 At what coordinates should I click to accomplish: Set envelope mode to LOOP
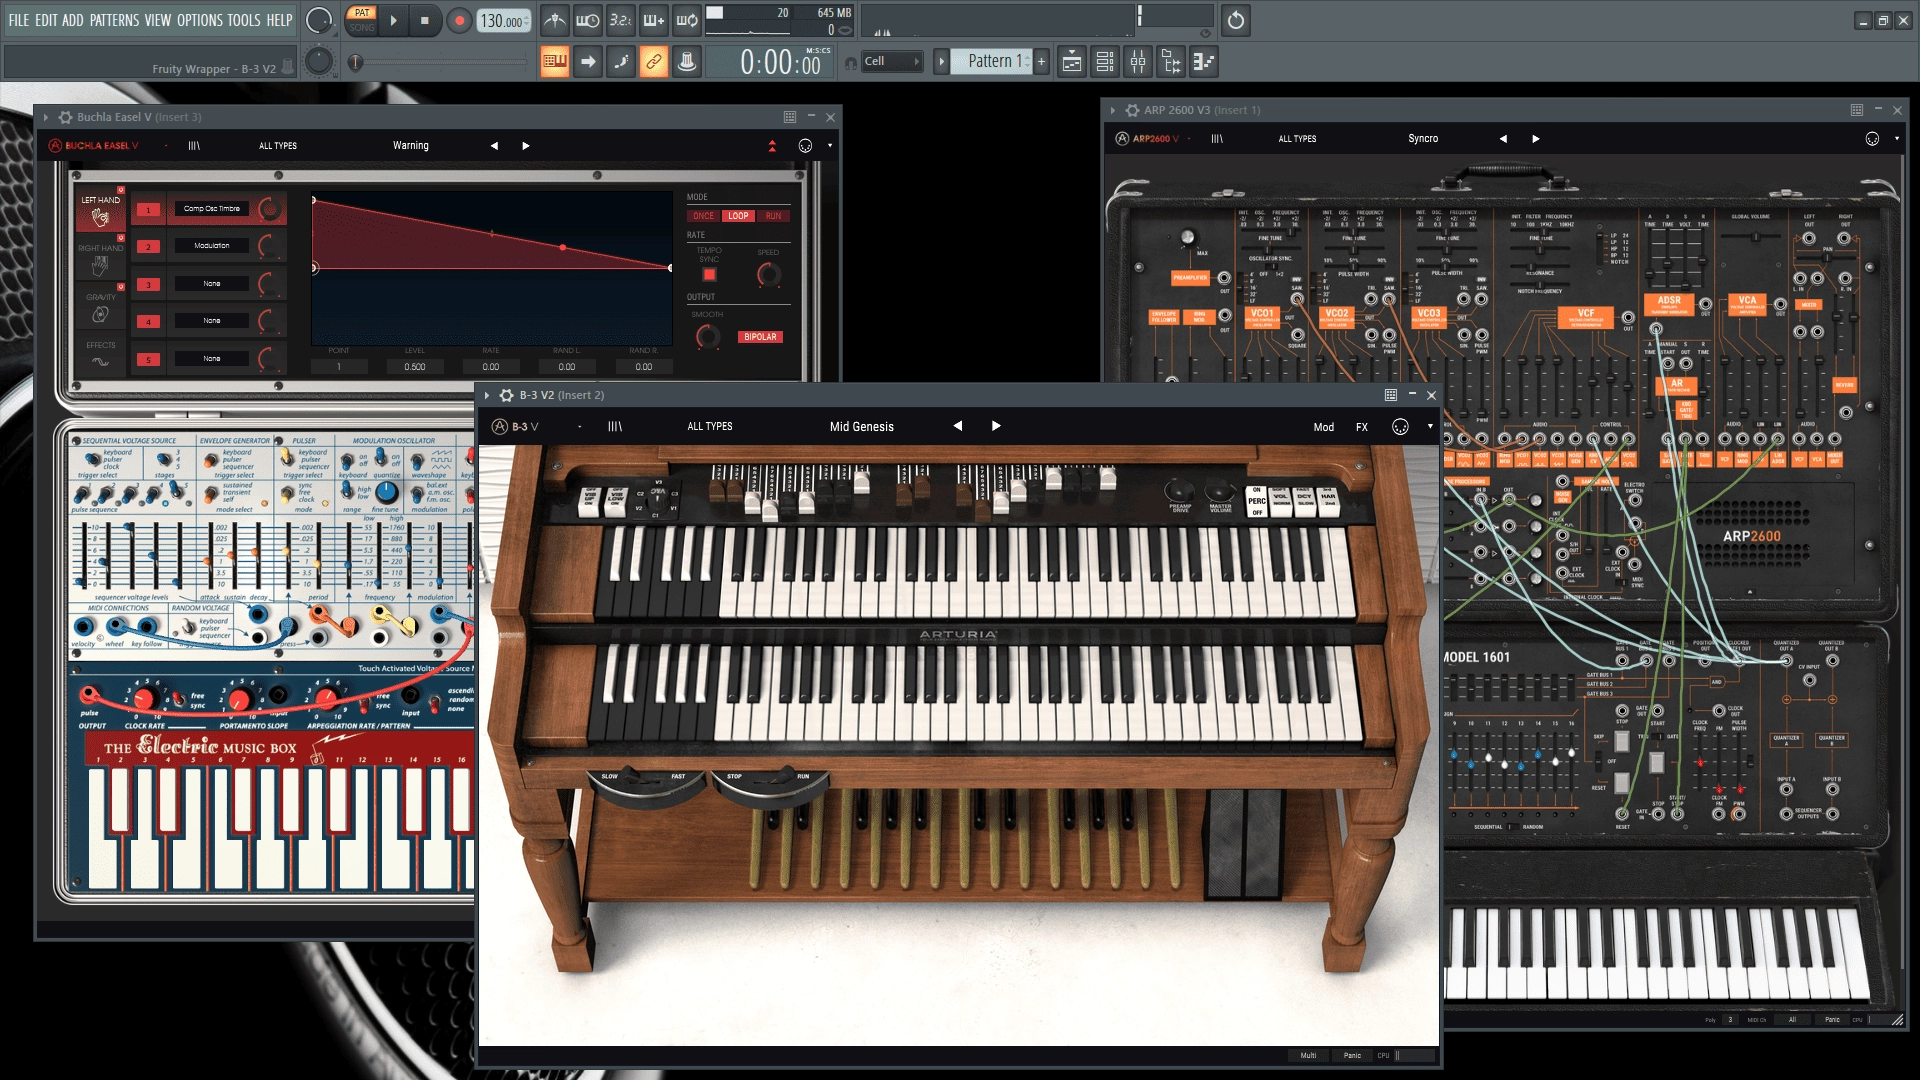point(738,216)
